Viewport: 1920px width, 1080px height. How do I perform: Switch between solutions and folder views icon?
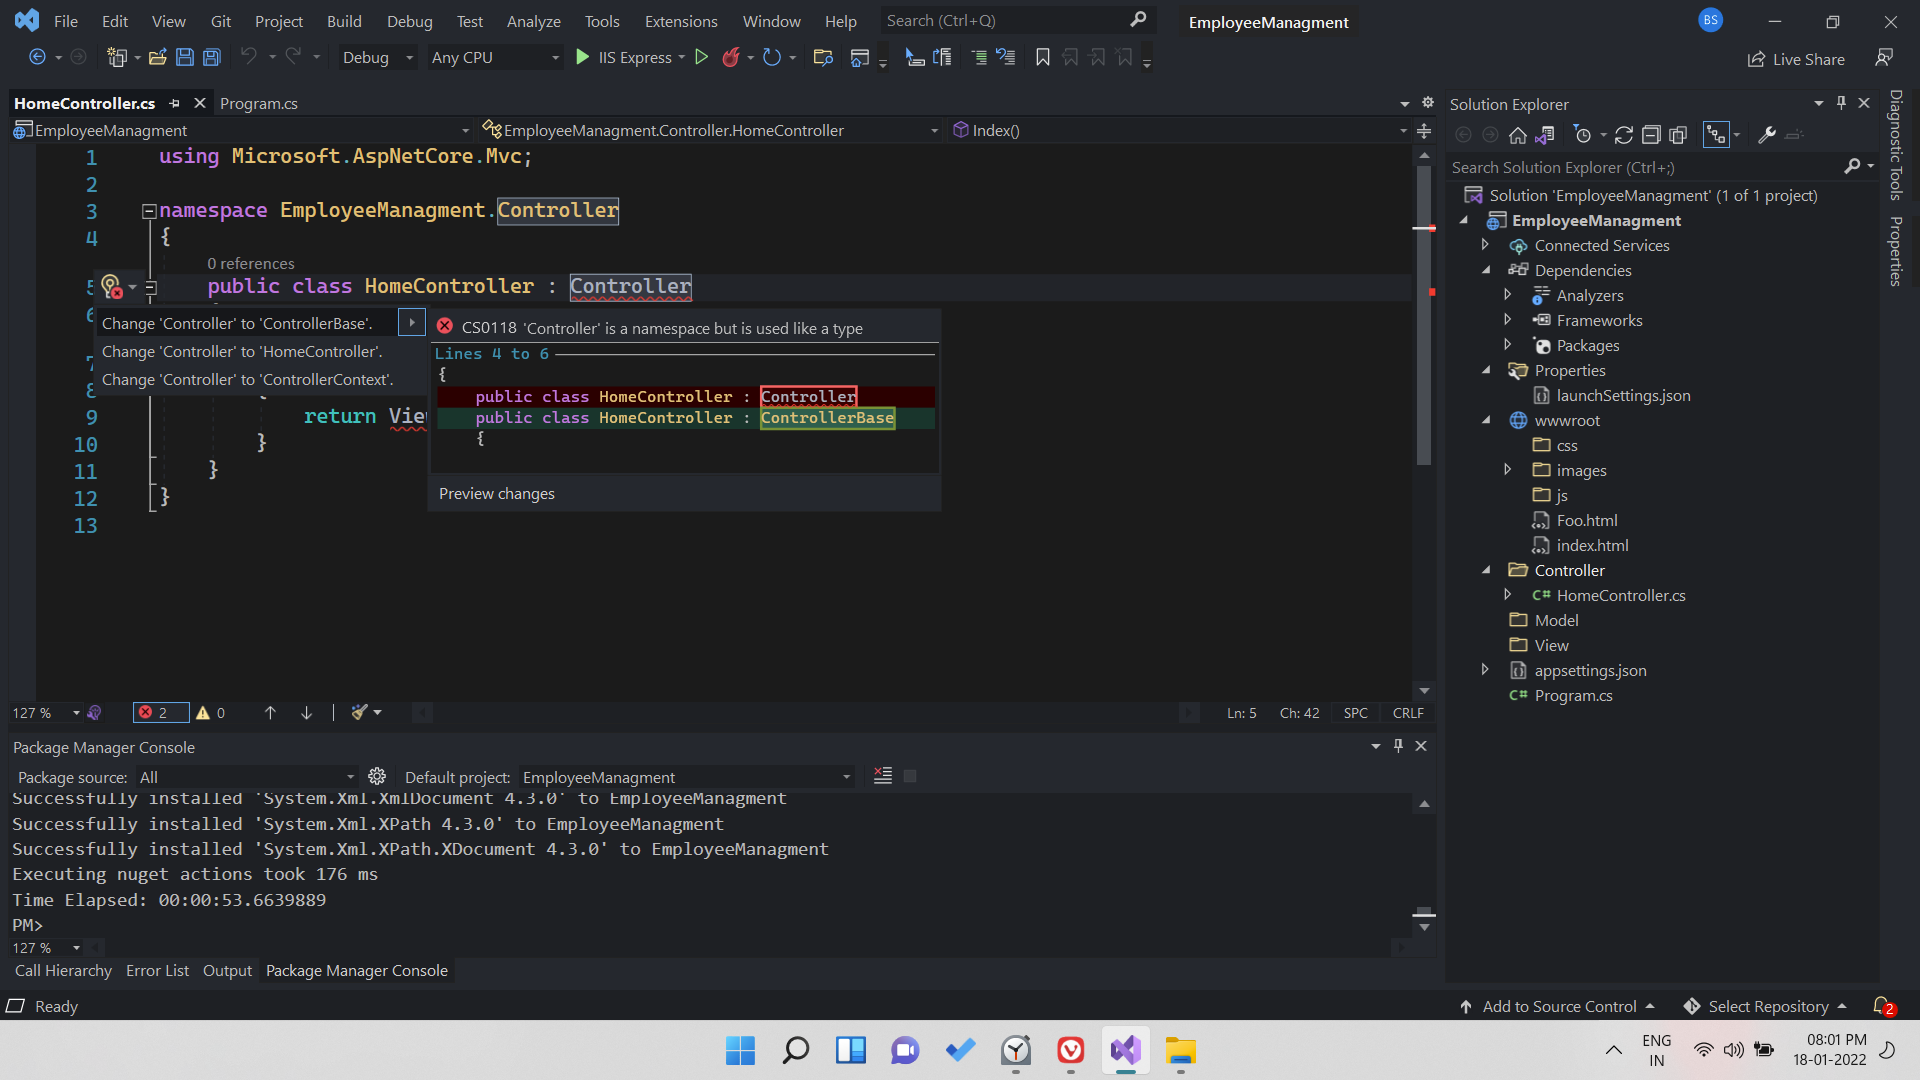click(x=1545, y=135)
